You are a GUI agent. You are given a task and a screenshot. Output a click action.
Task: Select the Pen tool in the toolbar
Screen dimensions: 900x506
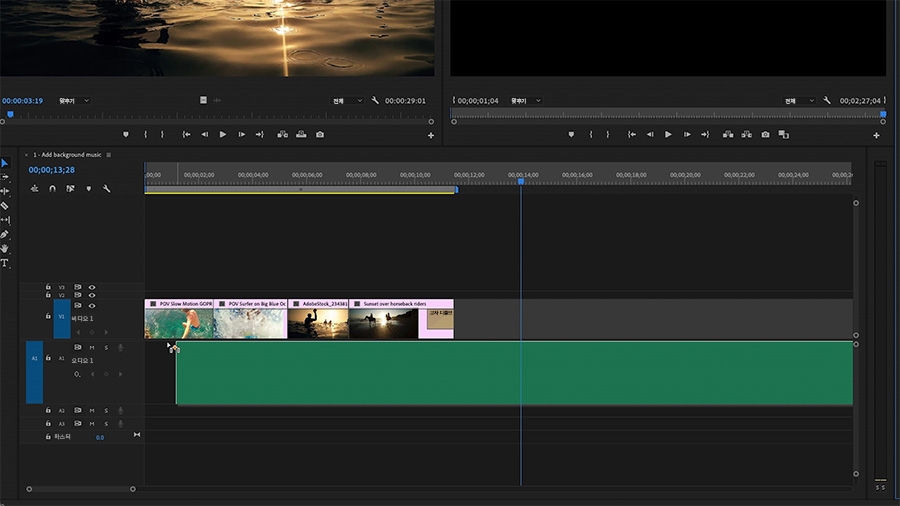[x=5, y=234]
